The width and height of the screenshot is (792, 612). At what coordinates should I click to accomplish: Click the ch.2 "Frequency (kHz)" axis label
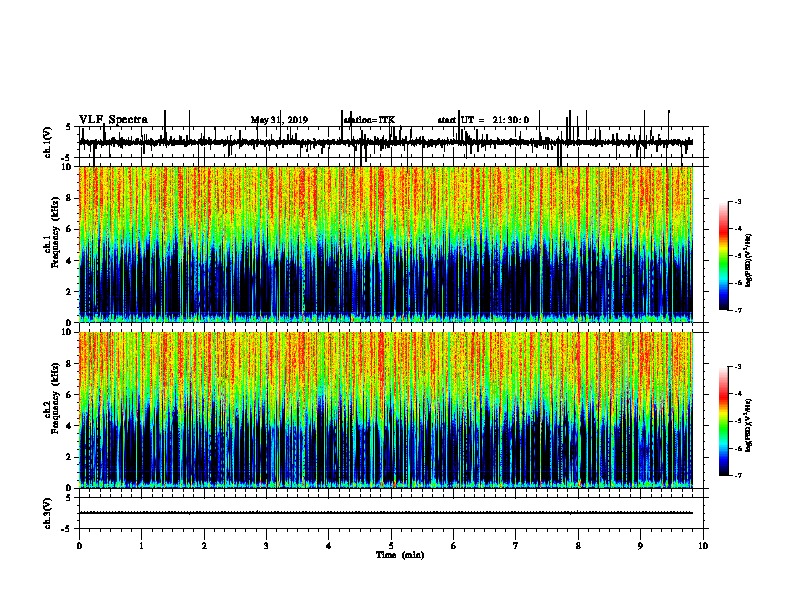pyautogui.click(x=55, y=398)
